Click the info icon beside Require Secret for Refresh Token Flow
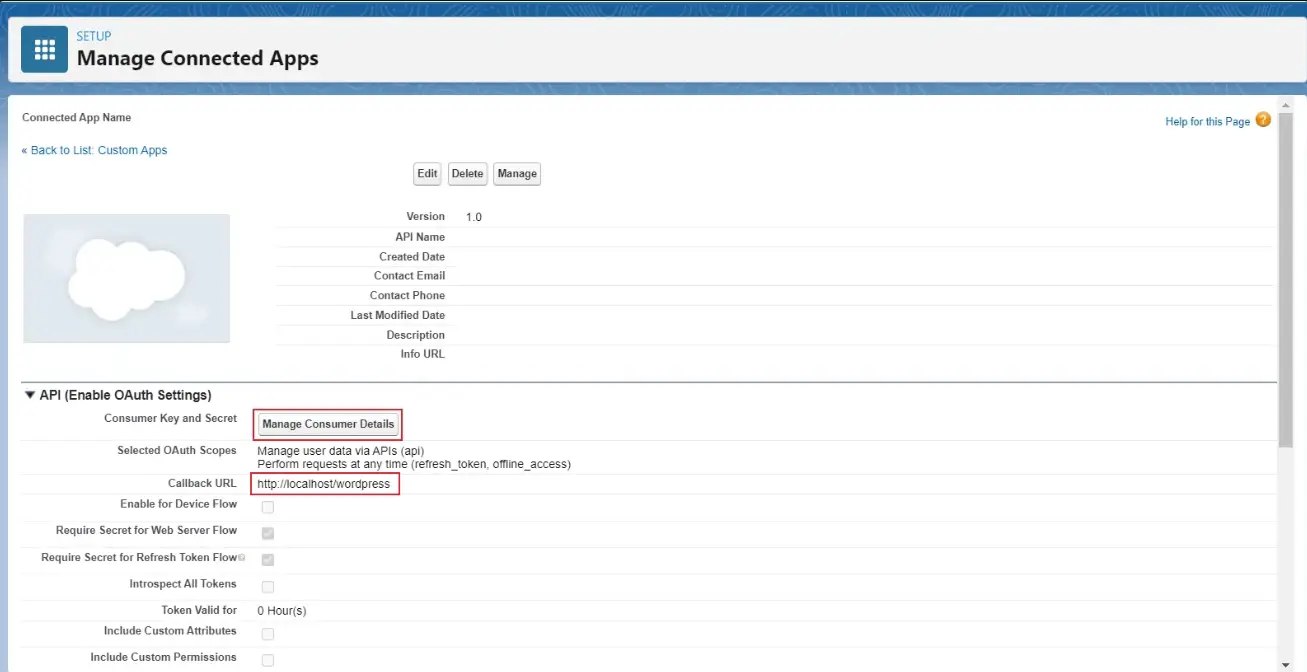The height and width of the screenshot is (672, 1307). click(242, 558)
